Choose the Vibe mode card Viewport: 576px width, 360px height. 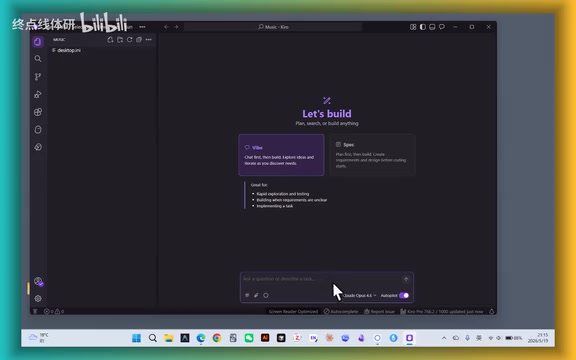(x=281, y=155)
